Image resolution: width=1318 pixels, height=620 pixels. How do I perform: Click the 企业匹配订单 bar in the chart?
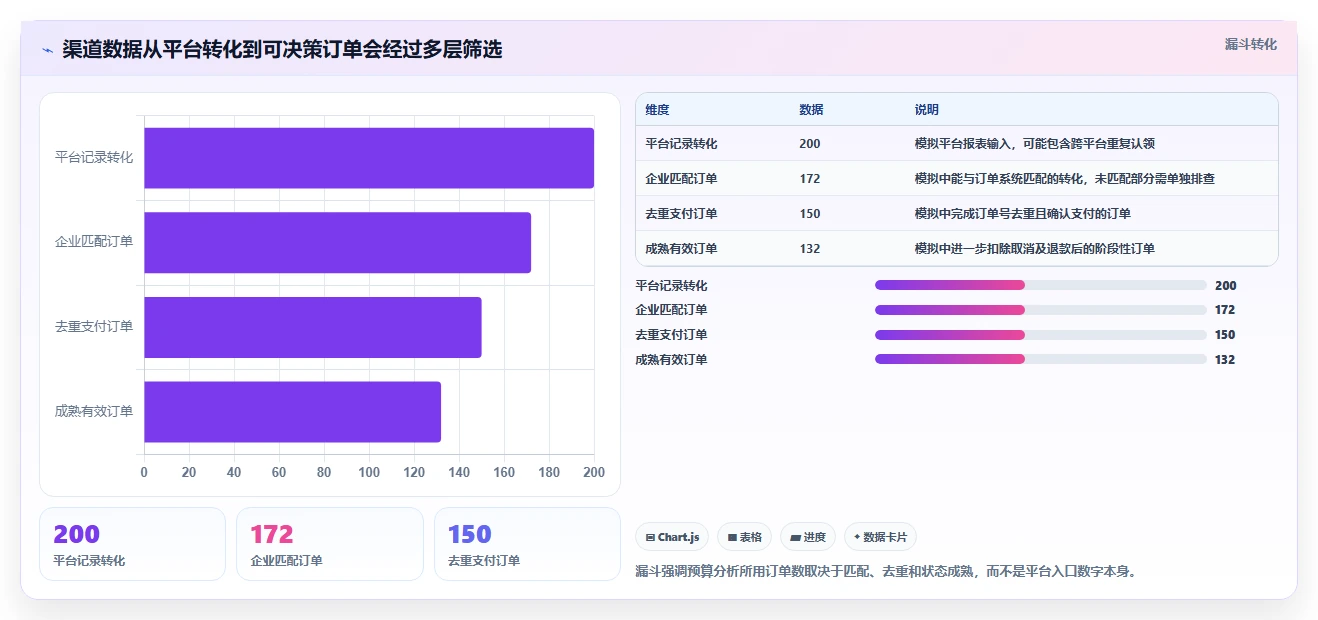[337, 242]
